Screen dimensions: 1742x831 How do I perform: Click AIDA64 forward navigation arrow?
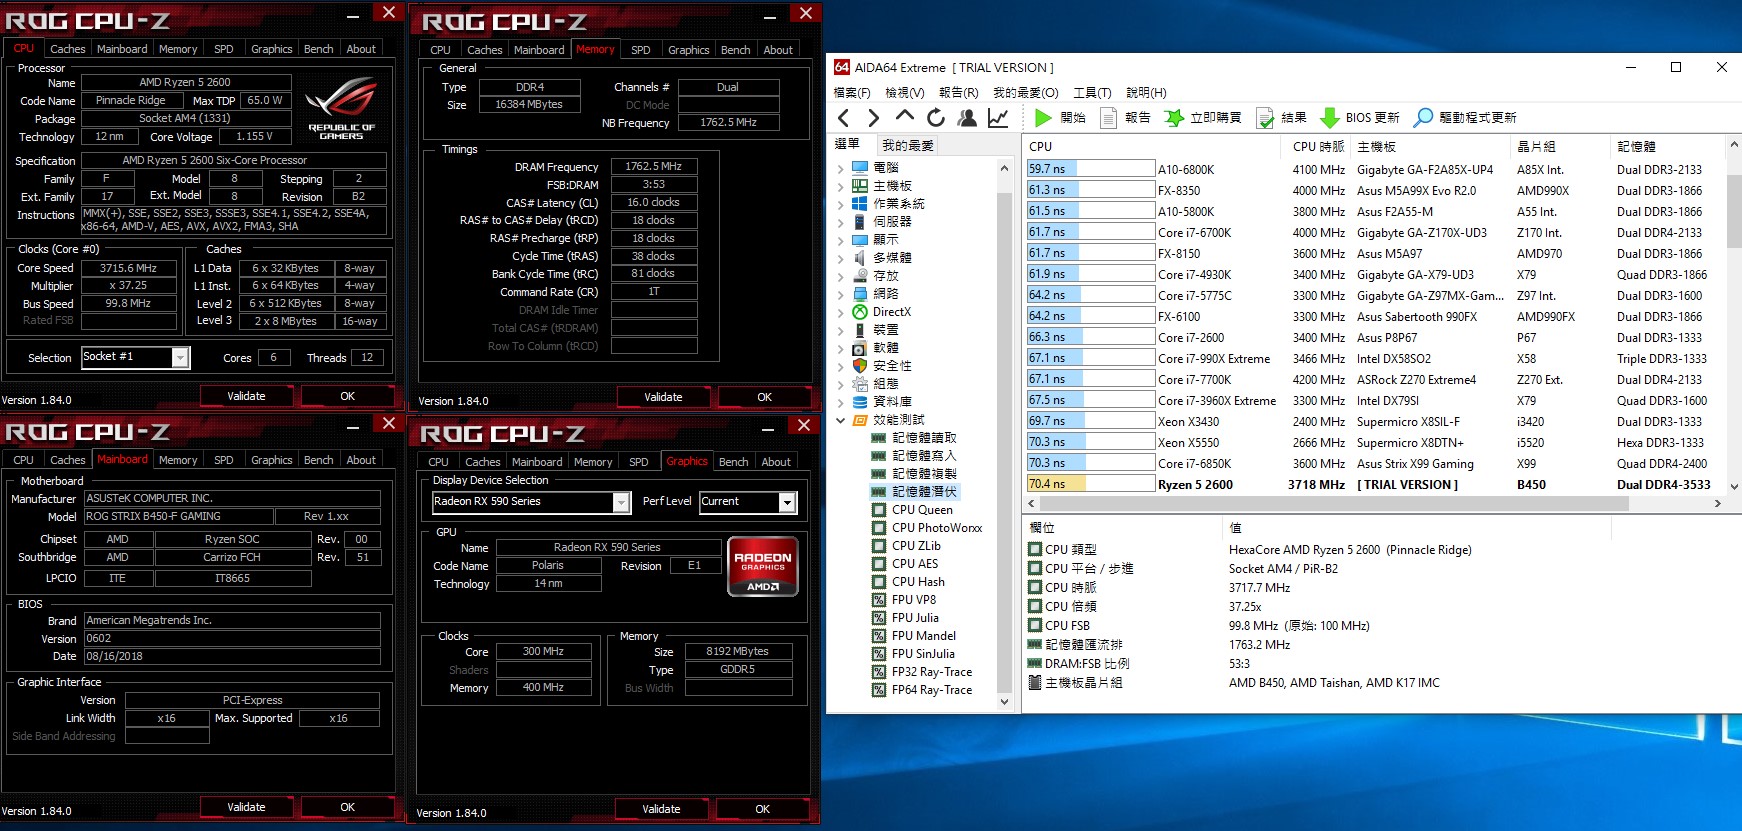point(873,118)
